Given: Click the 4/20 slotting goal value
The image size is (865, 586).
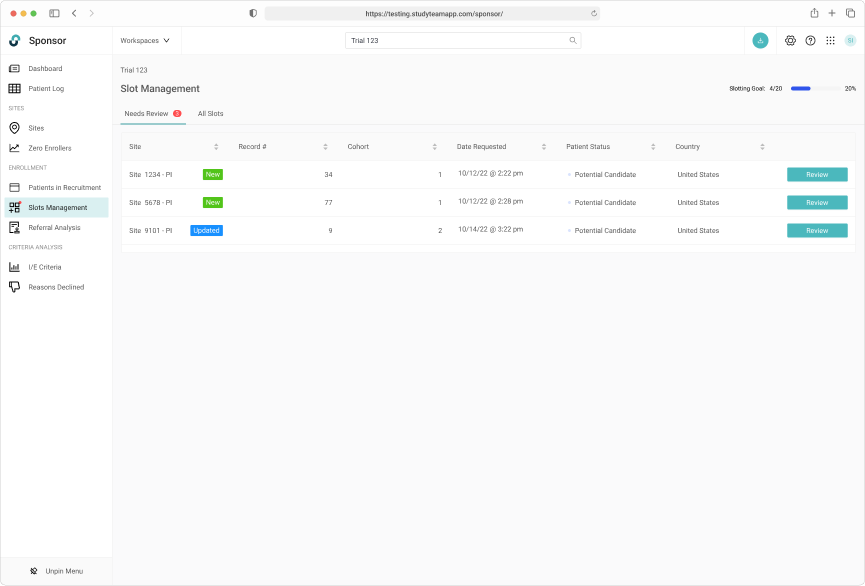Looking at the screenshot, I should [776, 88].
